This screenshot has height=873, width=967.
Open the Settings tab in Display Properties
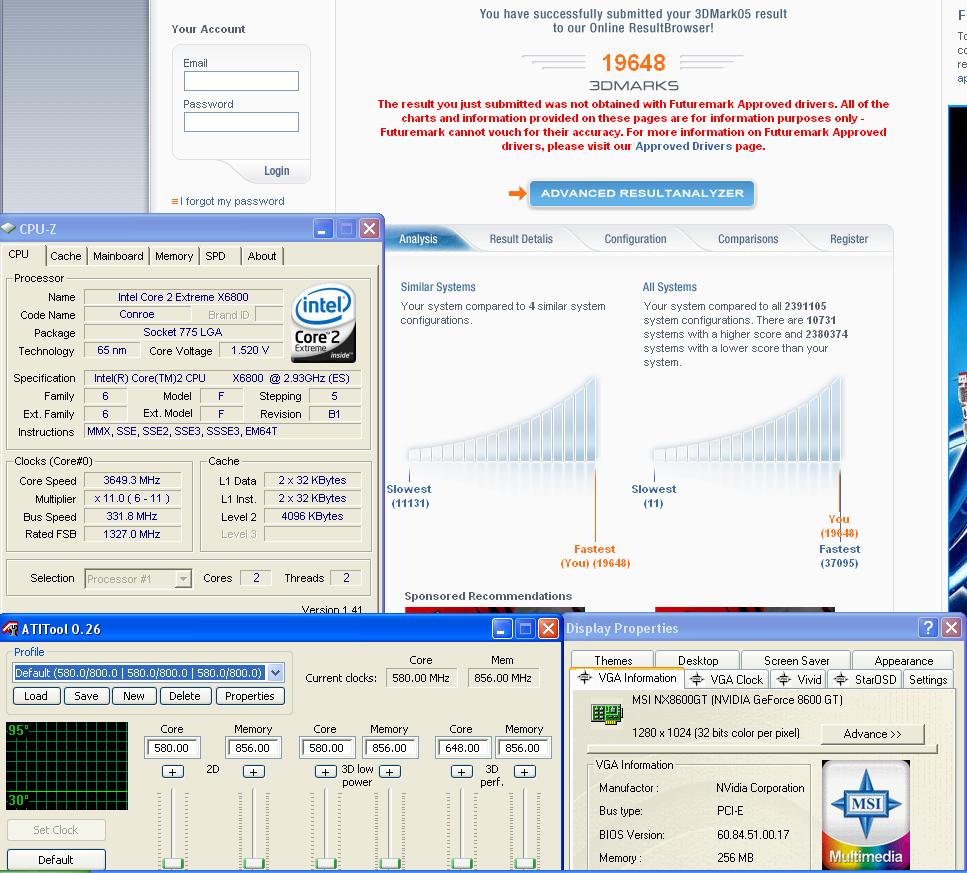click(x=928, y=679)
